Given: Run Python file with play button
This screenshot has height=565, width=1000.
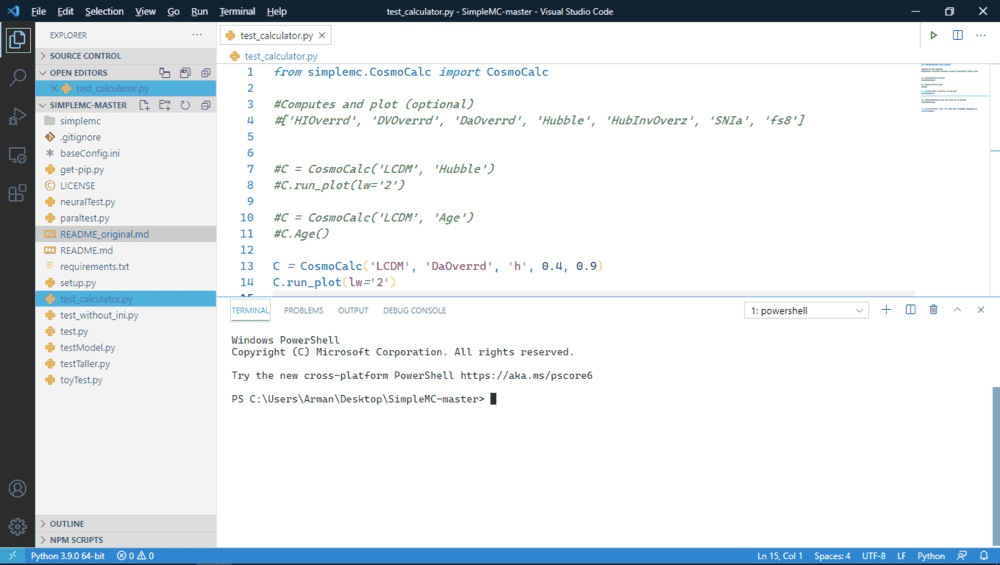Looking at the screenshot, I should [934, 35].
